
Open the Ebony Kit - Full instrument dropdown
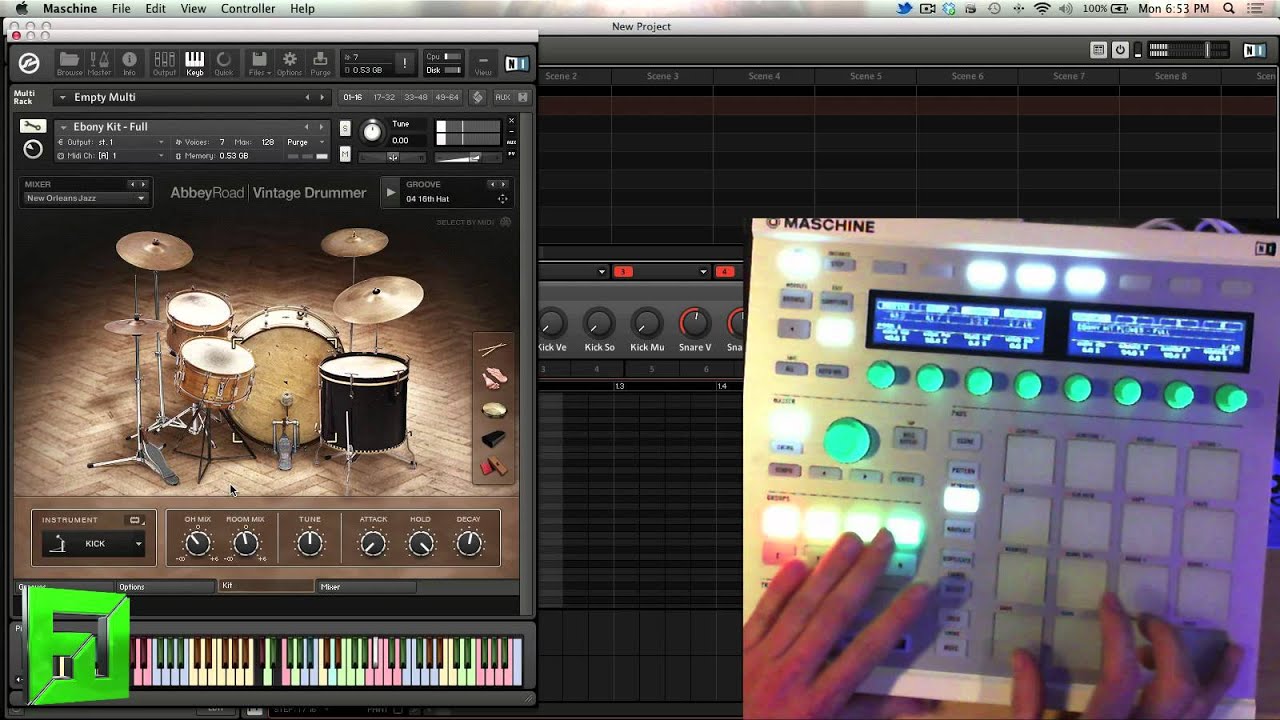tap(62, 127)
